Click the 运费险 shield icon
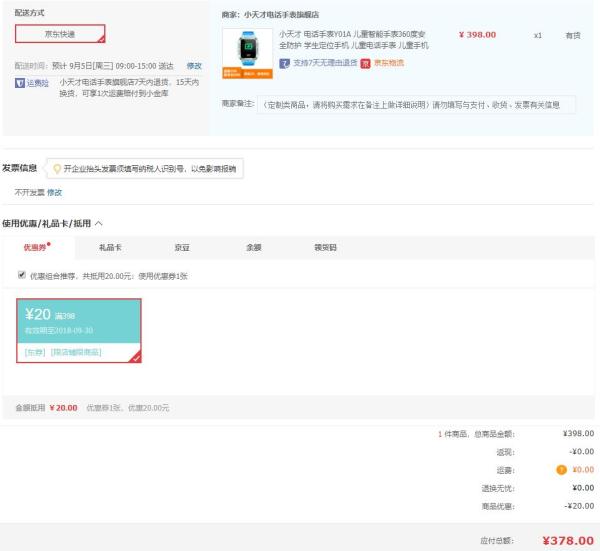The width and height of the screenshot is (600, 551). click(x=20, y=83)
